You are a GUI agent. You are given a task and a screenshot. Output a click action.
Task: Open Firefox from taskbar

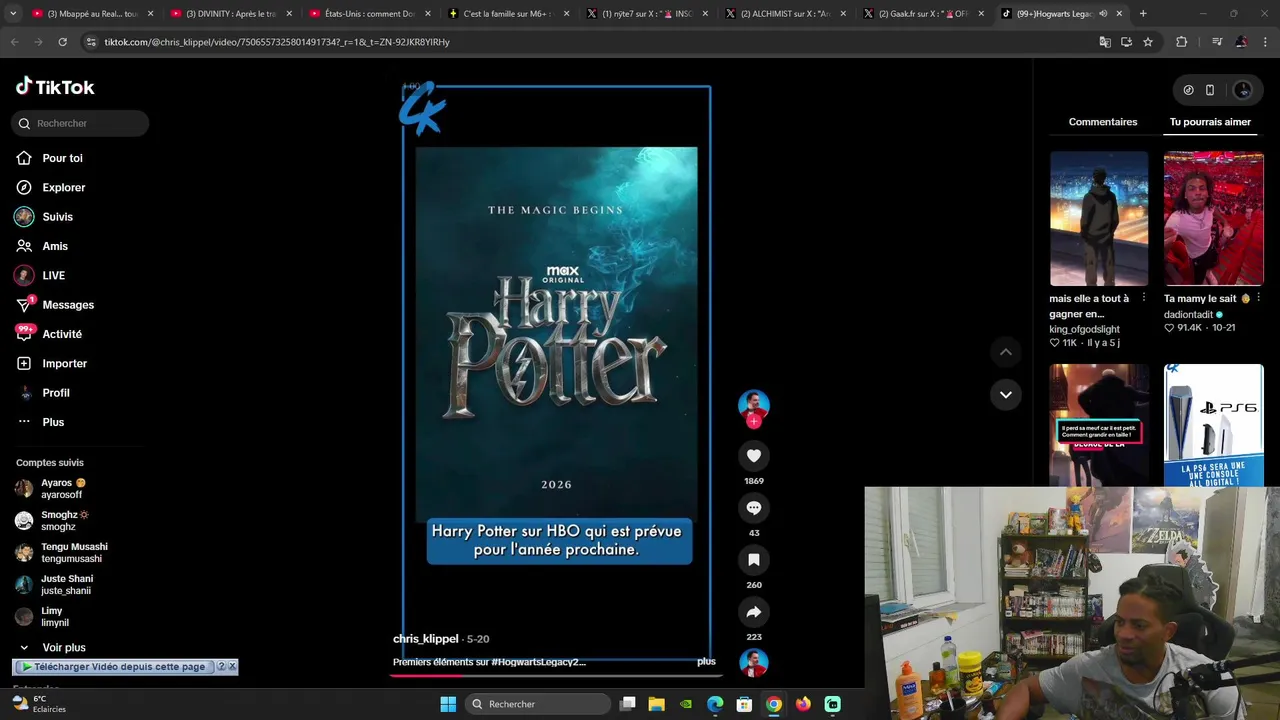point(803,704)
